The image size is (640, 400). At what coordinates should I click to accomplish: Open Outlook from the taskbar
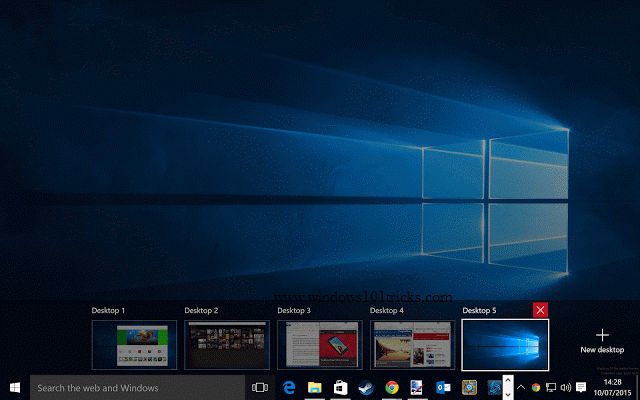click(444, 387)
